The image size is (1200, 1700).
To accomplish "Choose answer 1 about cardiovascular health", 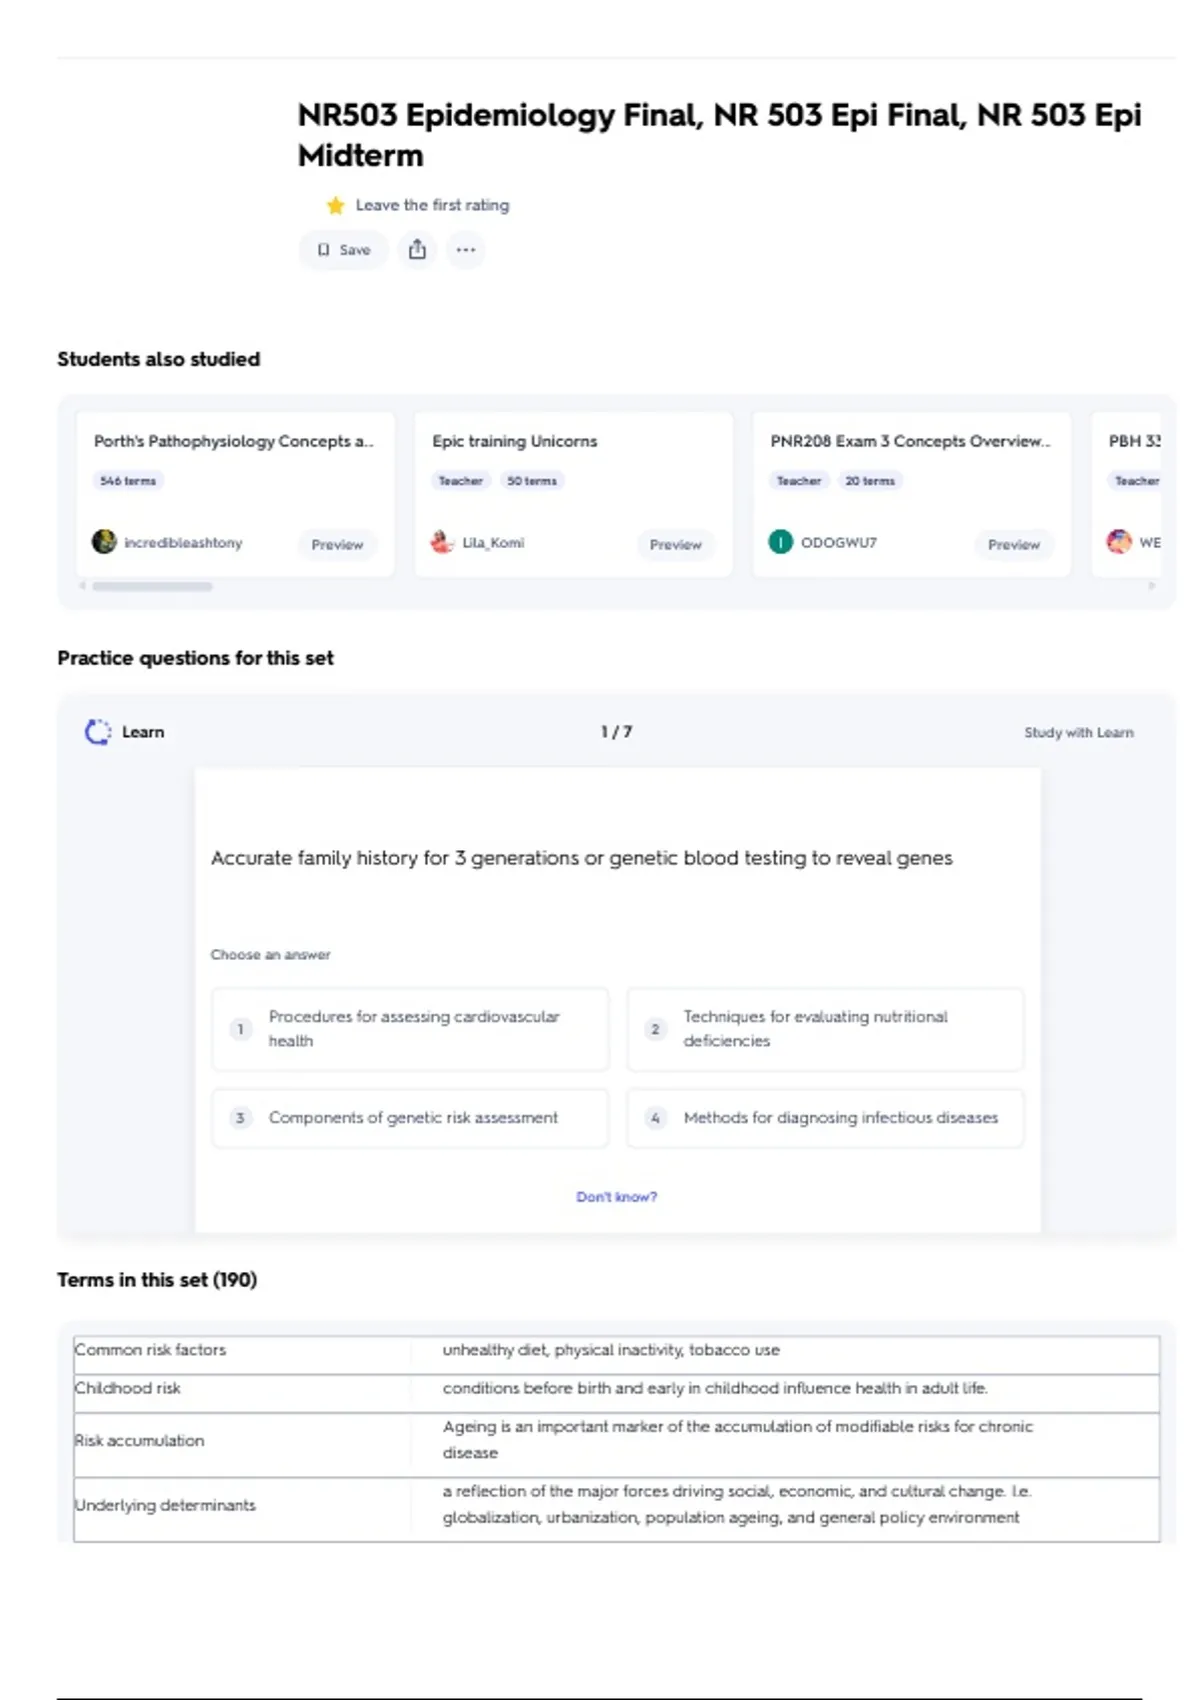I will point(410,1029).
